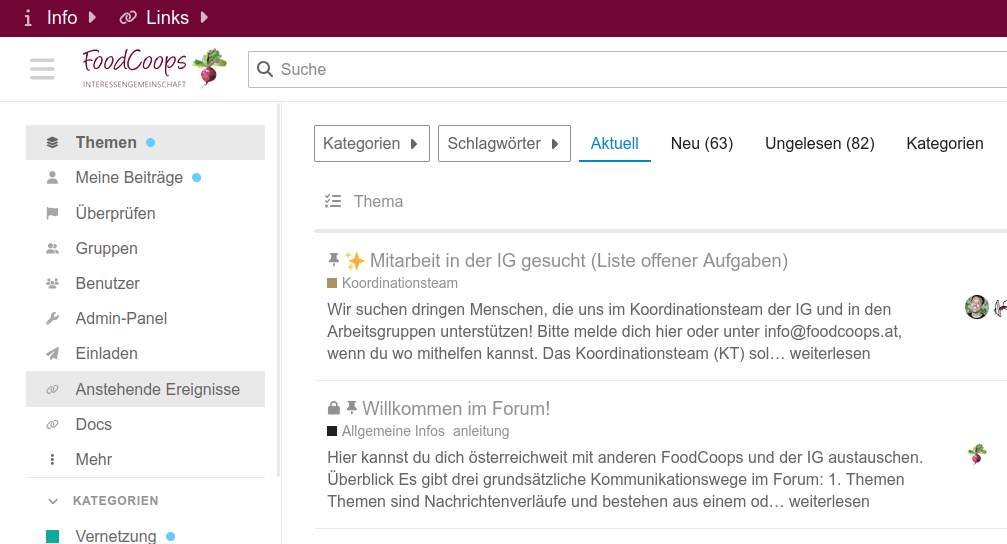Expand the Kategorien filter dropdown
Screen dimensions: 1007x544
[371, 143]
